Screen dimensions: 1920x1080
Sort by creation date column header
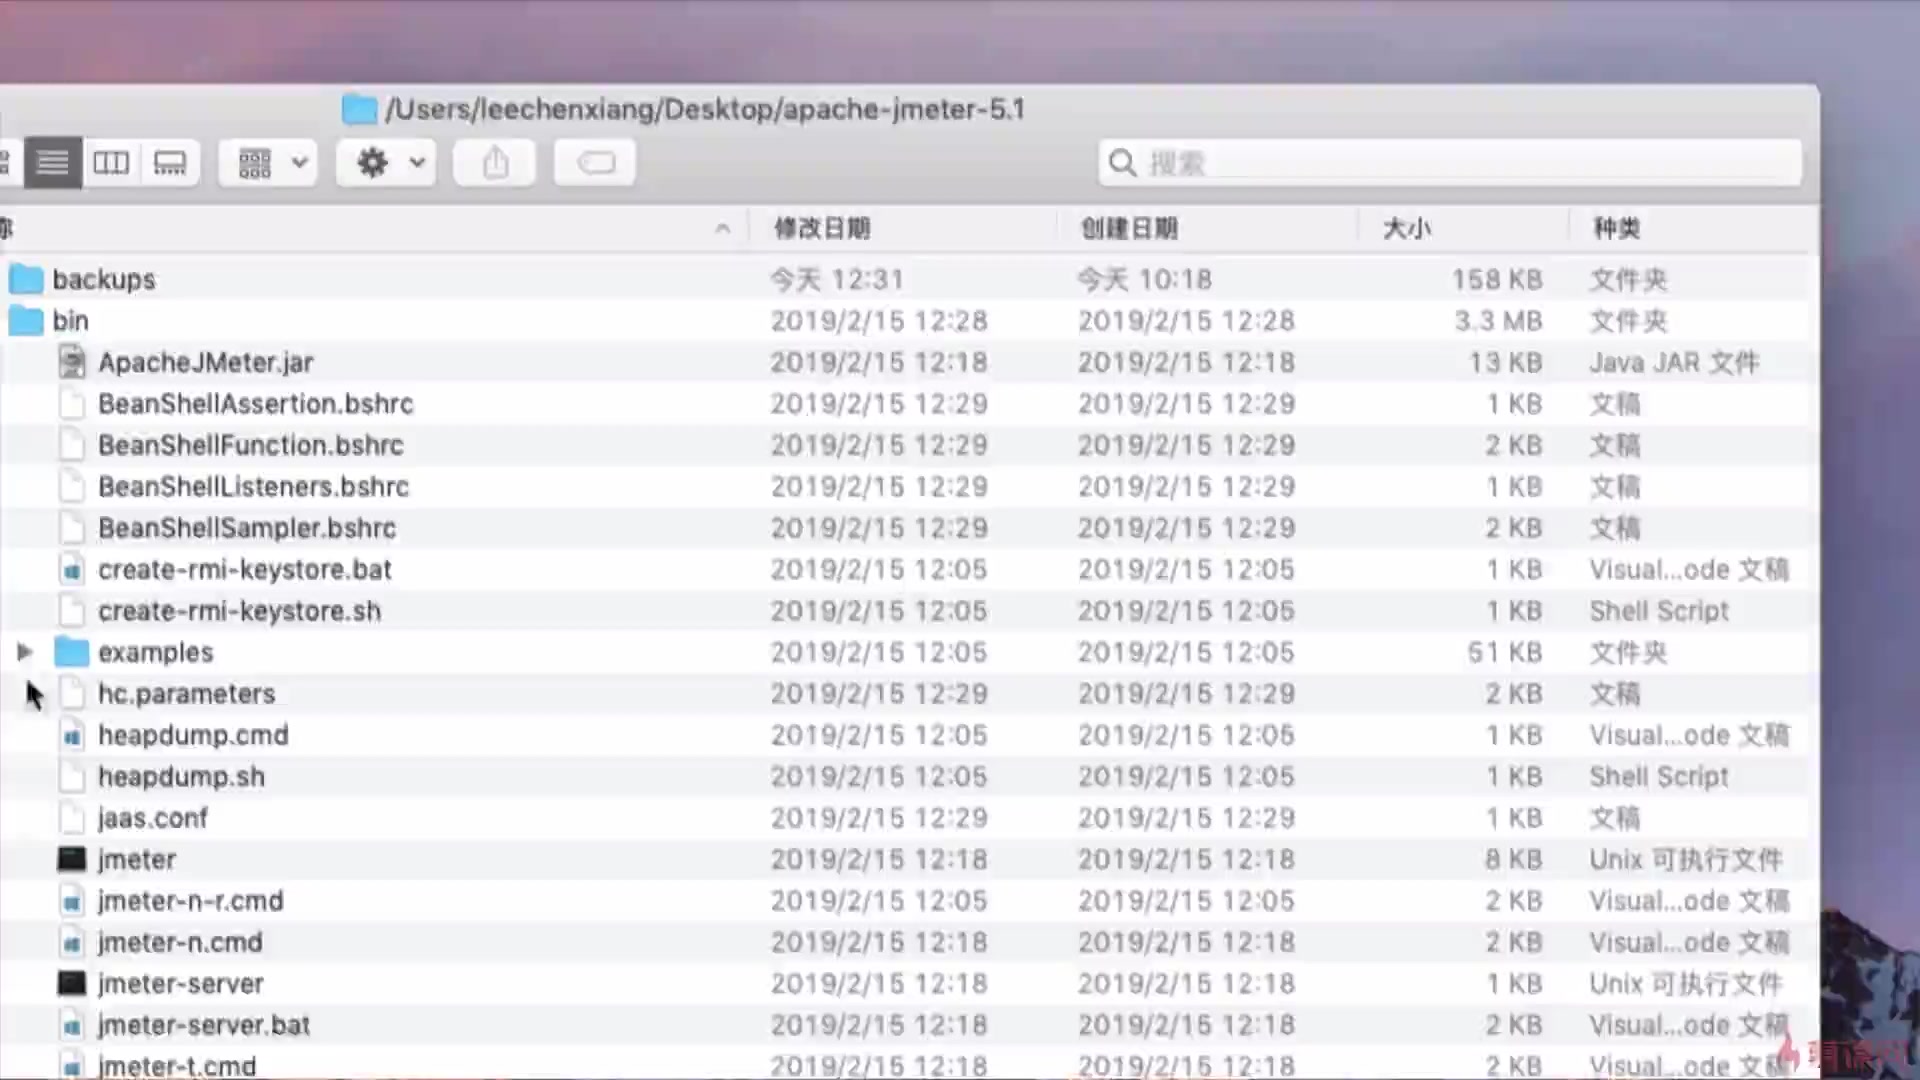[1129, 229]
